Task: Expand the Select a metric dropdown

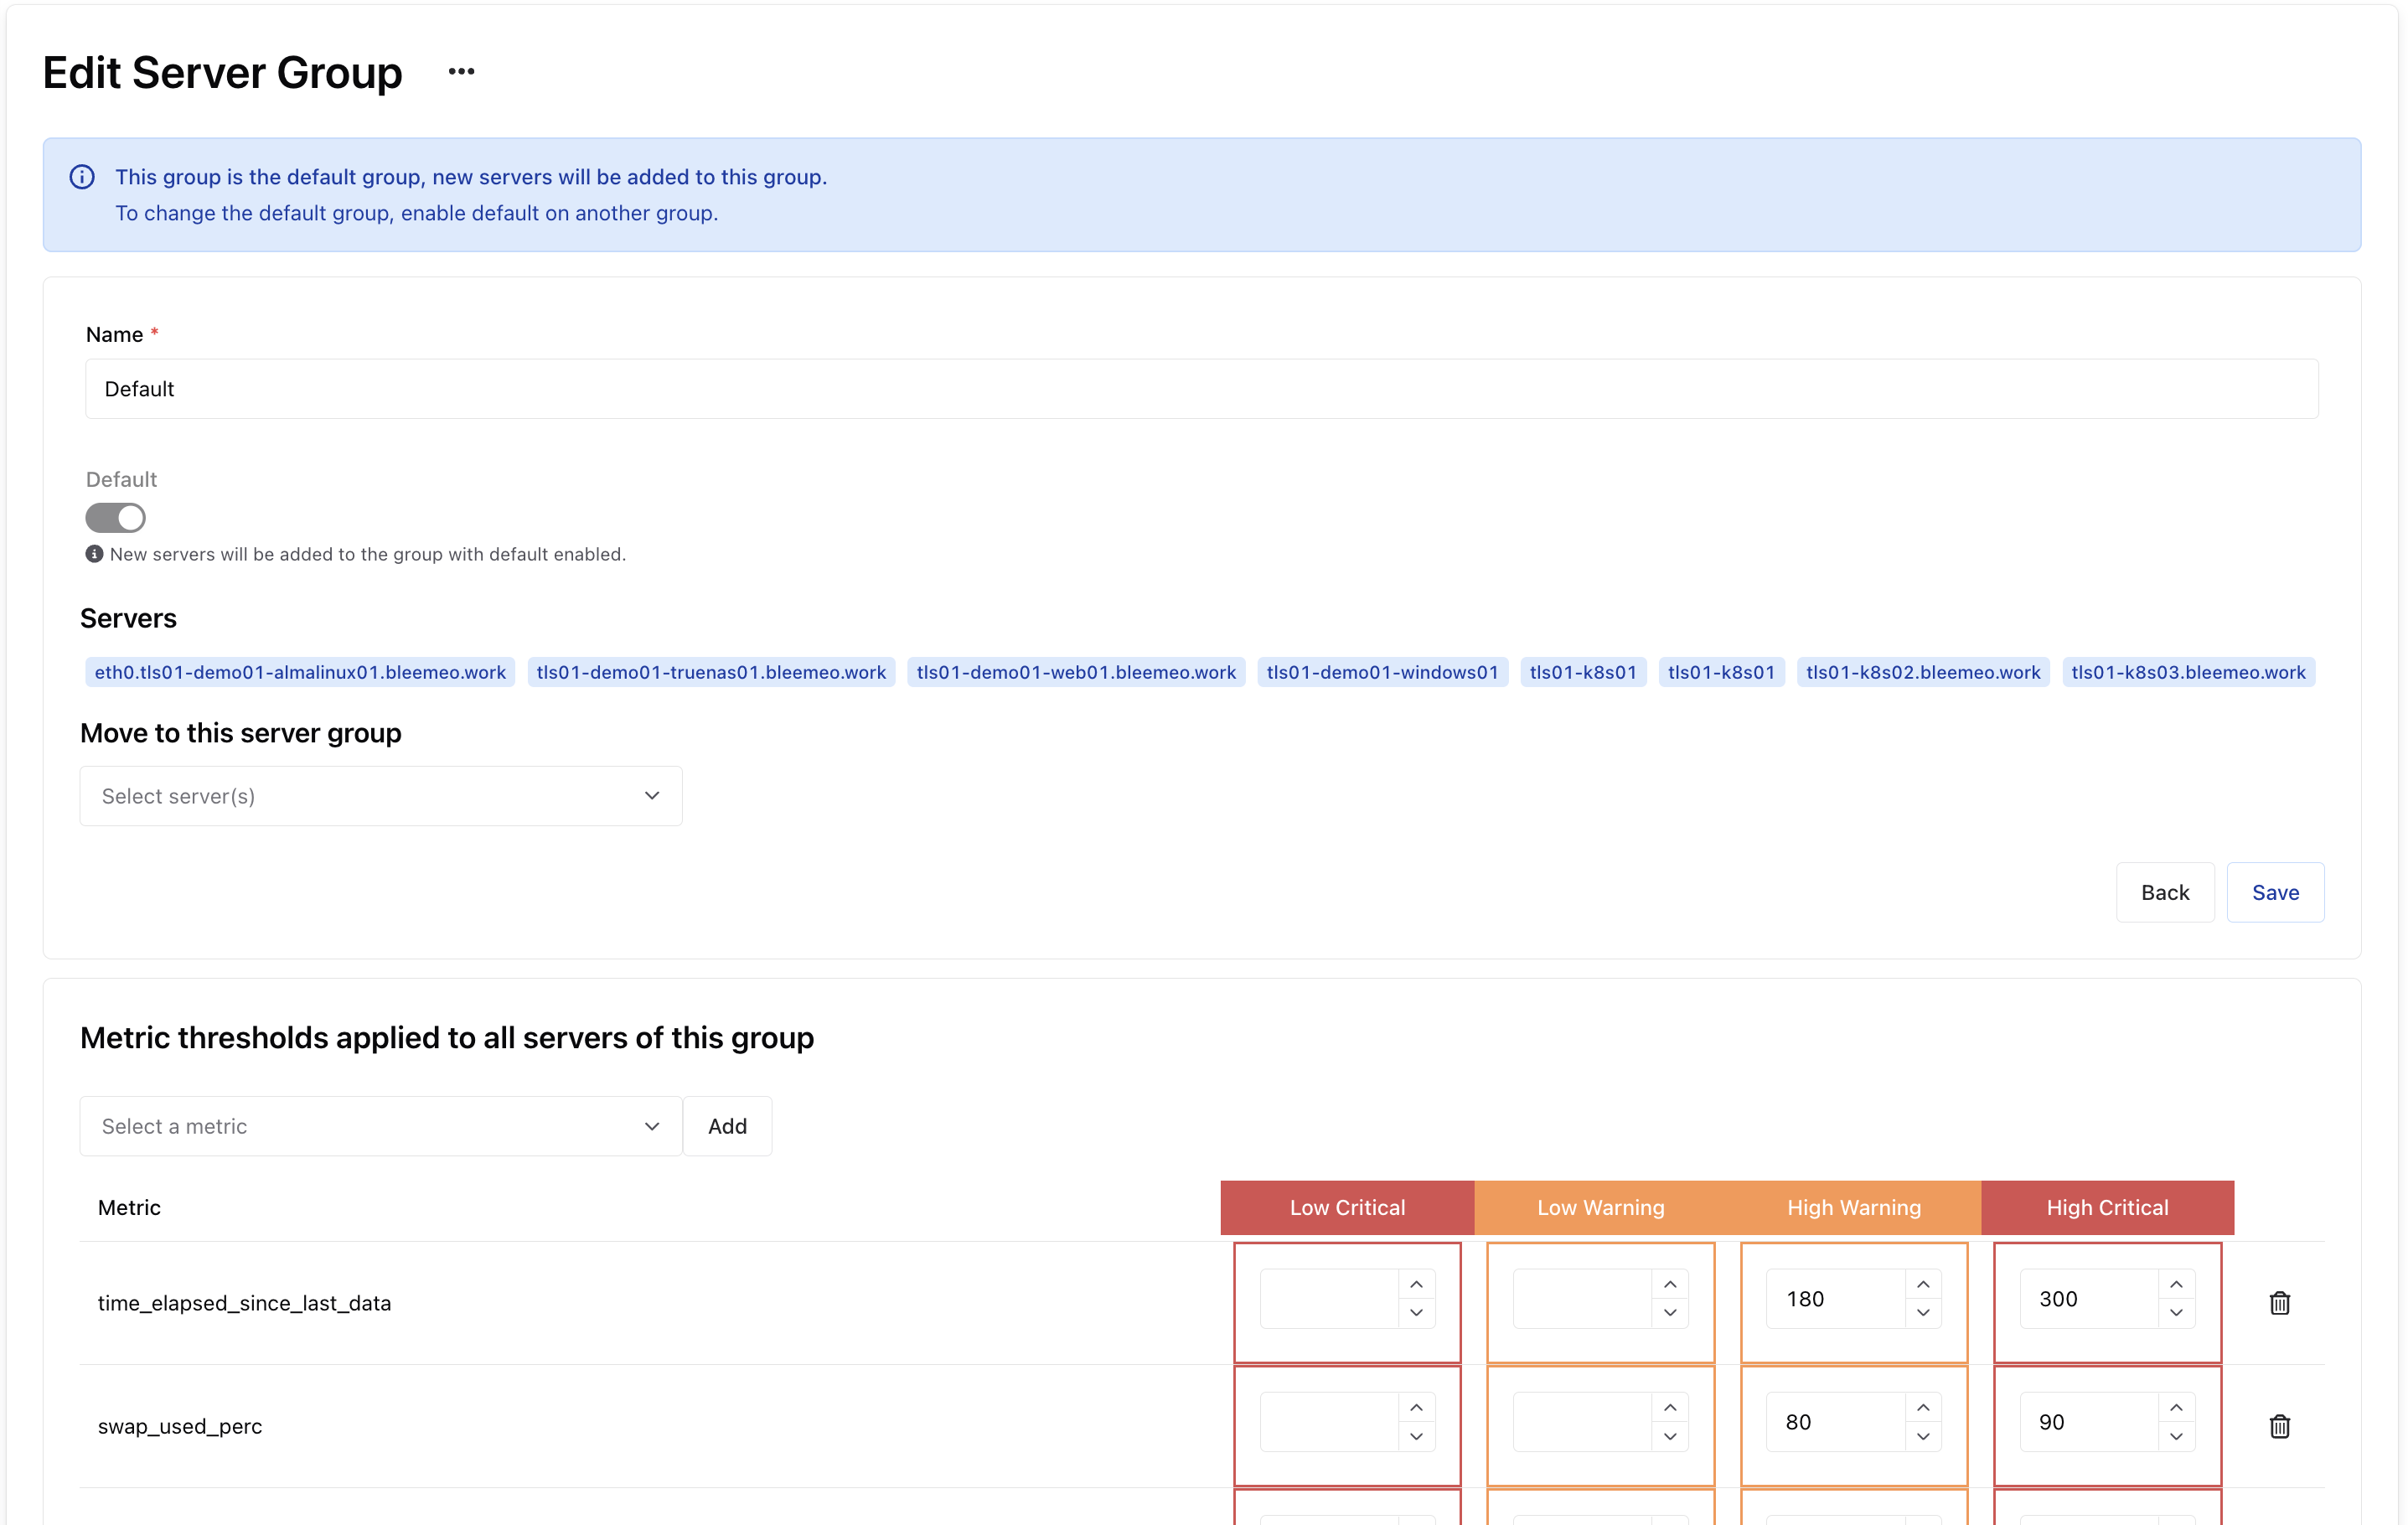Action: pos(380,1126)
